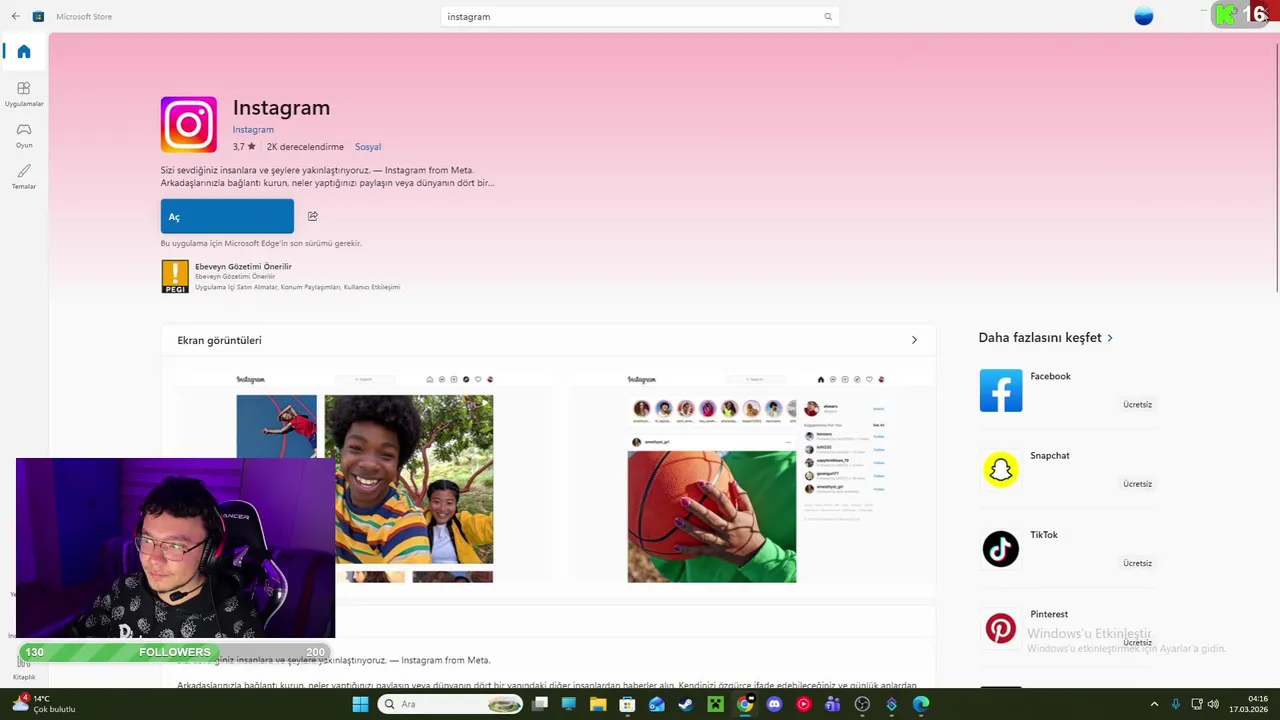The image size is (1280, 720).
Task: Open Kitaplık (Library) in the sidebar
Action: pyautogui.click(x=24, y=670)
